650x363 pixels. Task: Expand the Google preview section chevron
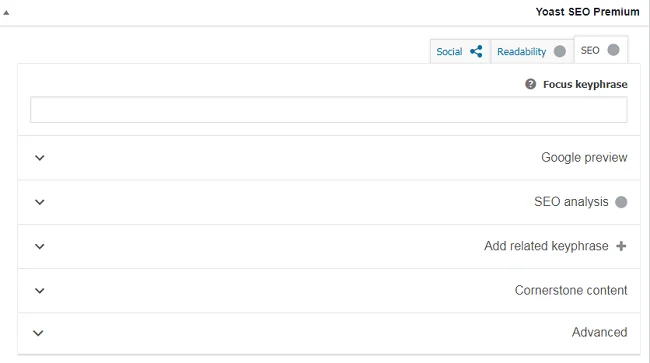(39, 158)
